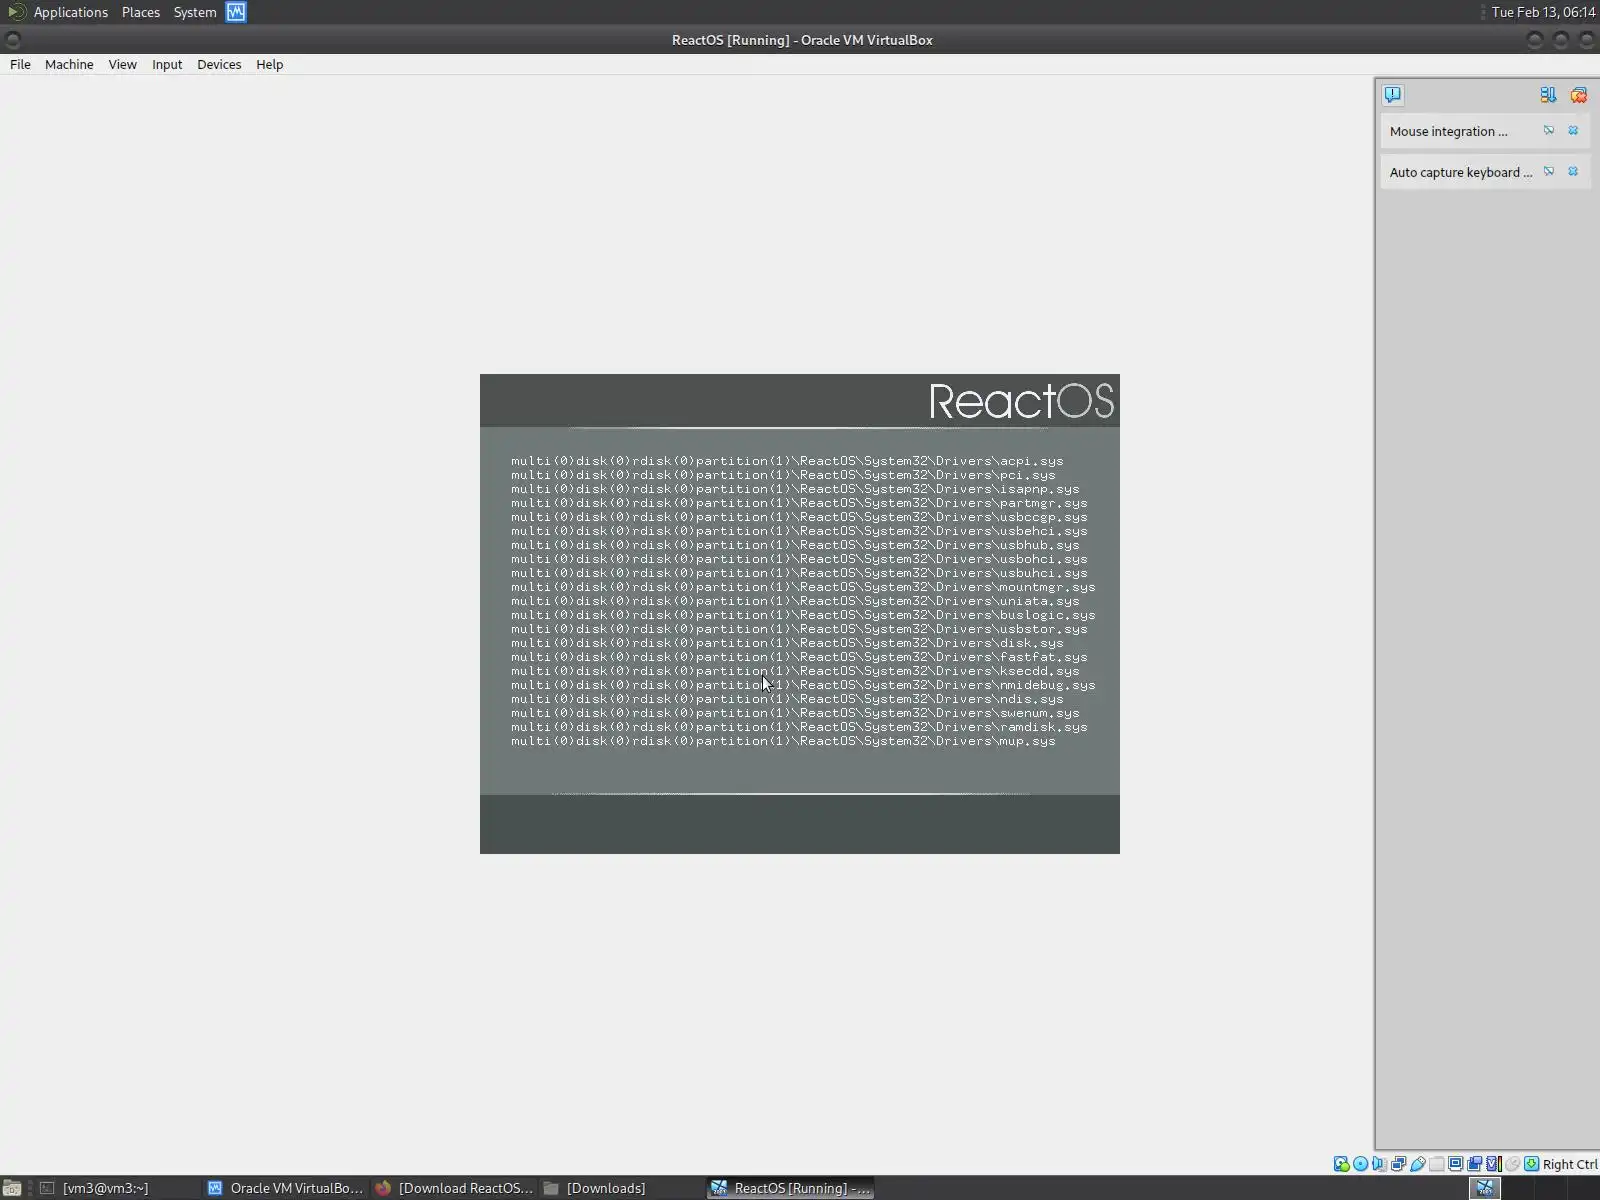This screenshot has height=1200, width=1600.
Task: Click the window menu button in title bar
Action: click(13, 40)
